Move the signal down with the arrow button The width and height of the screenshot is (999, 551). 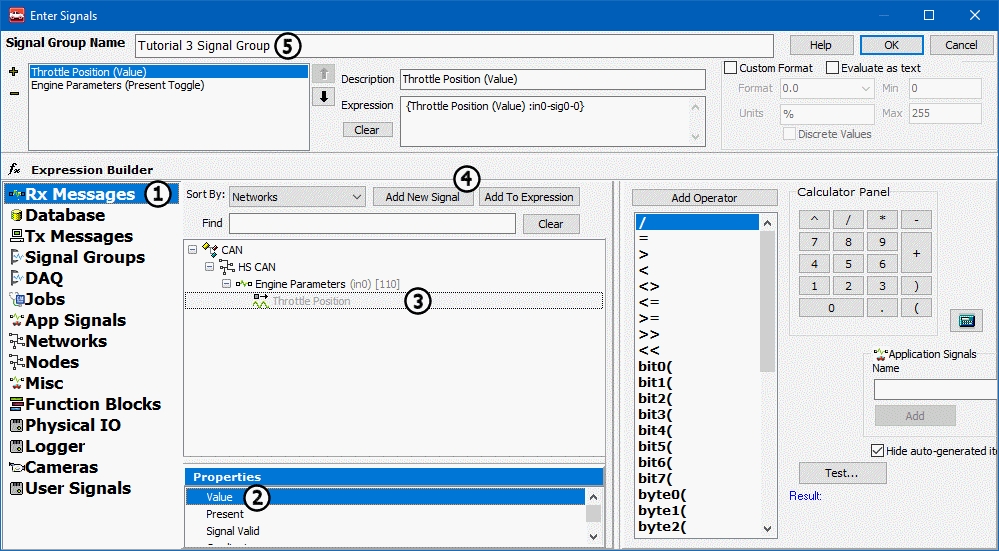[323, 97]
